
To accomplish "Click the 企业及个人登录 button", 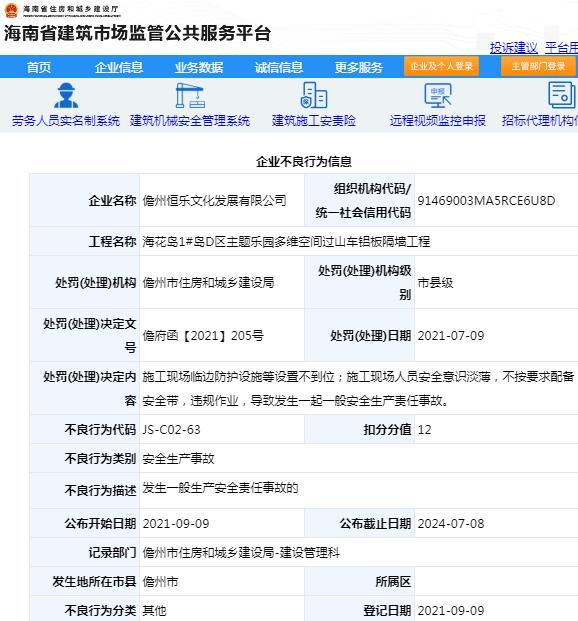I will coord(441,66).
